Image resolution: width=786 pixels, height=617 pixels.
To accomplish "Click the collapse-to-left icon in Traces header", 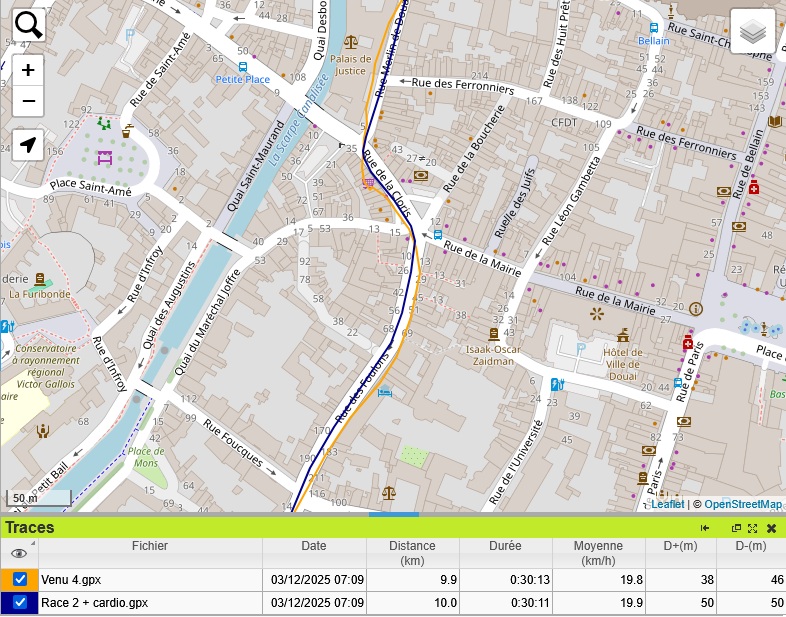I will click(705, 528).
